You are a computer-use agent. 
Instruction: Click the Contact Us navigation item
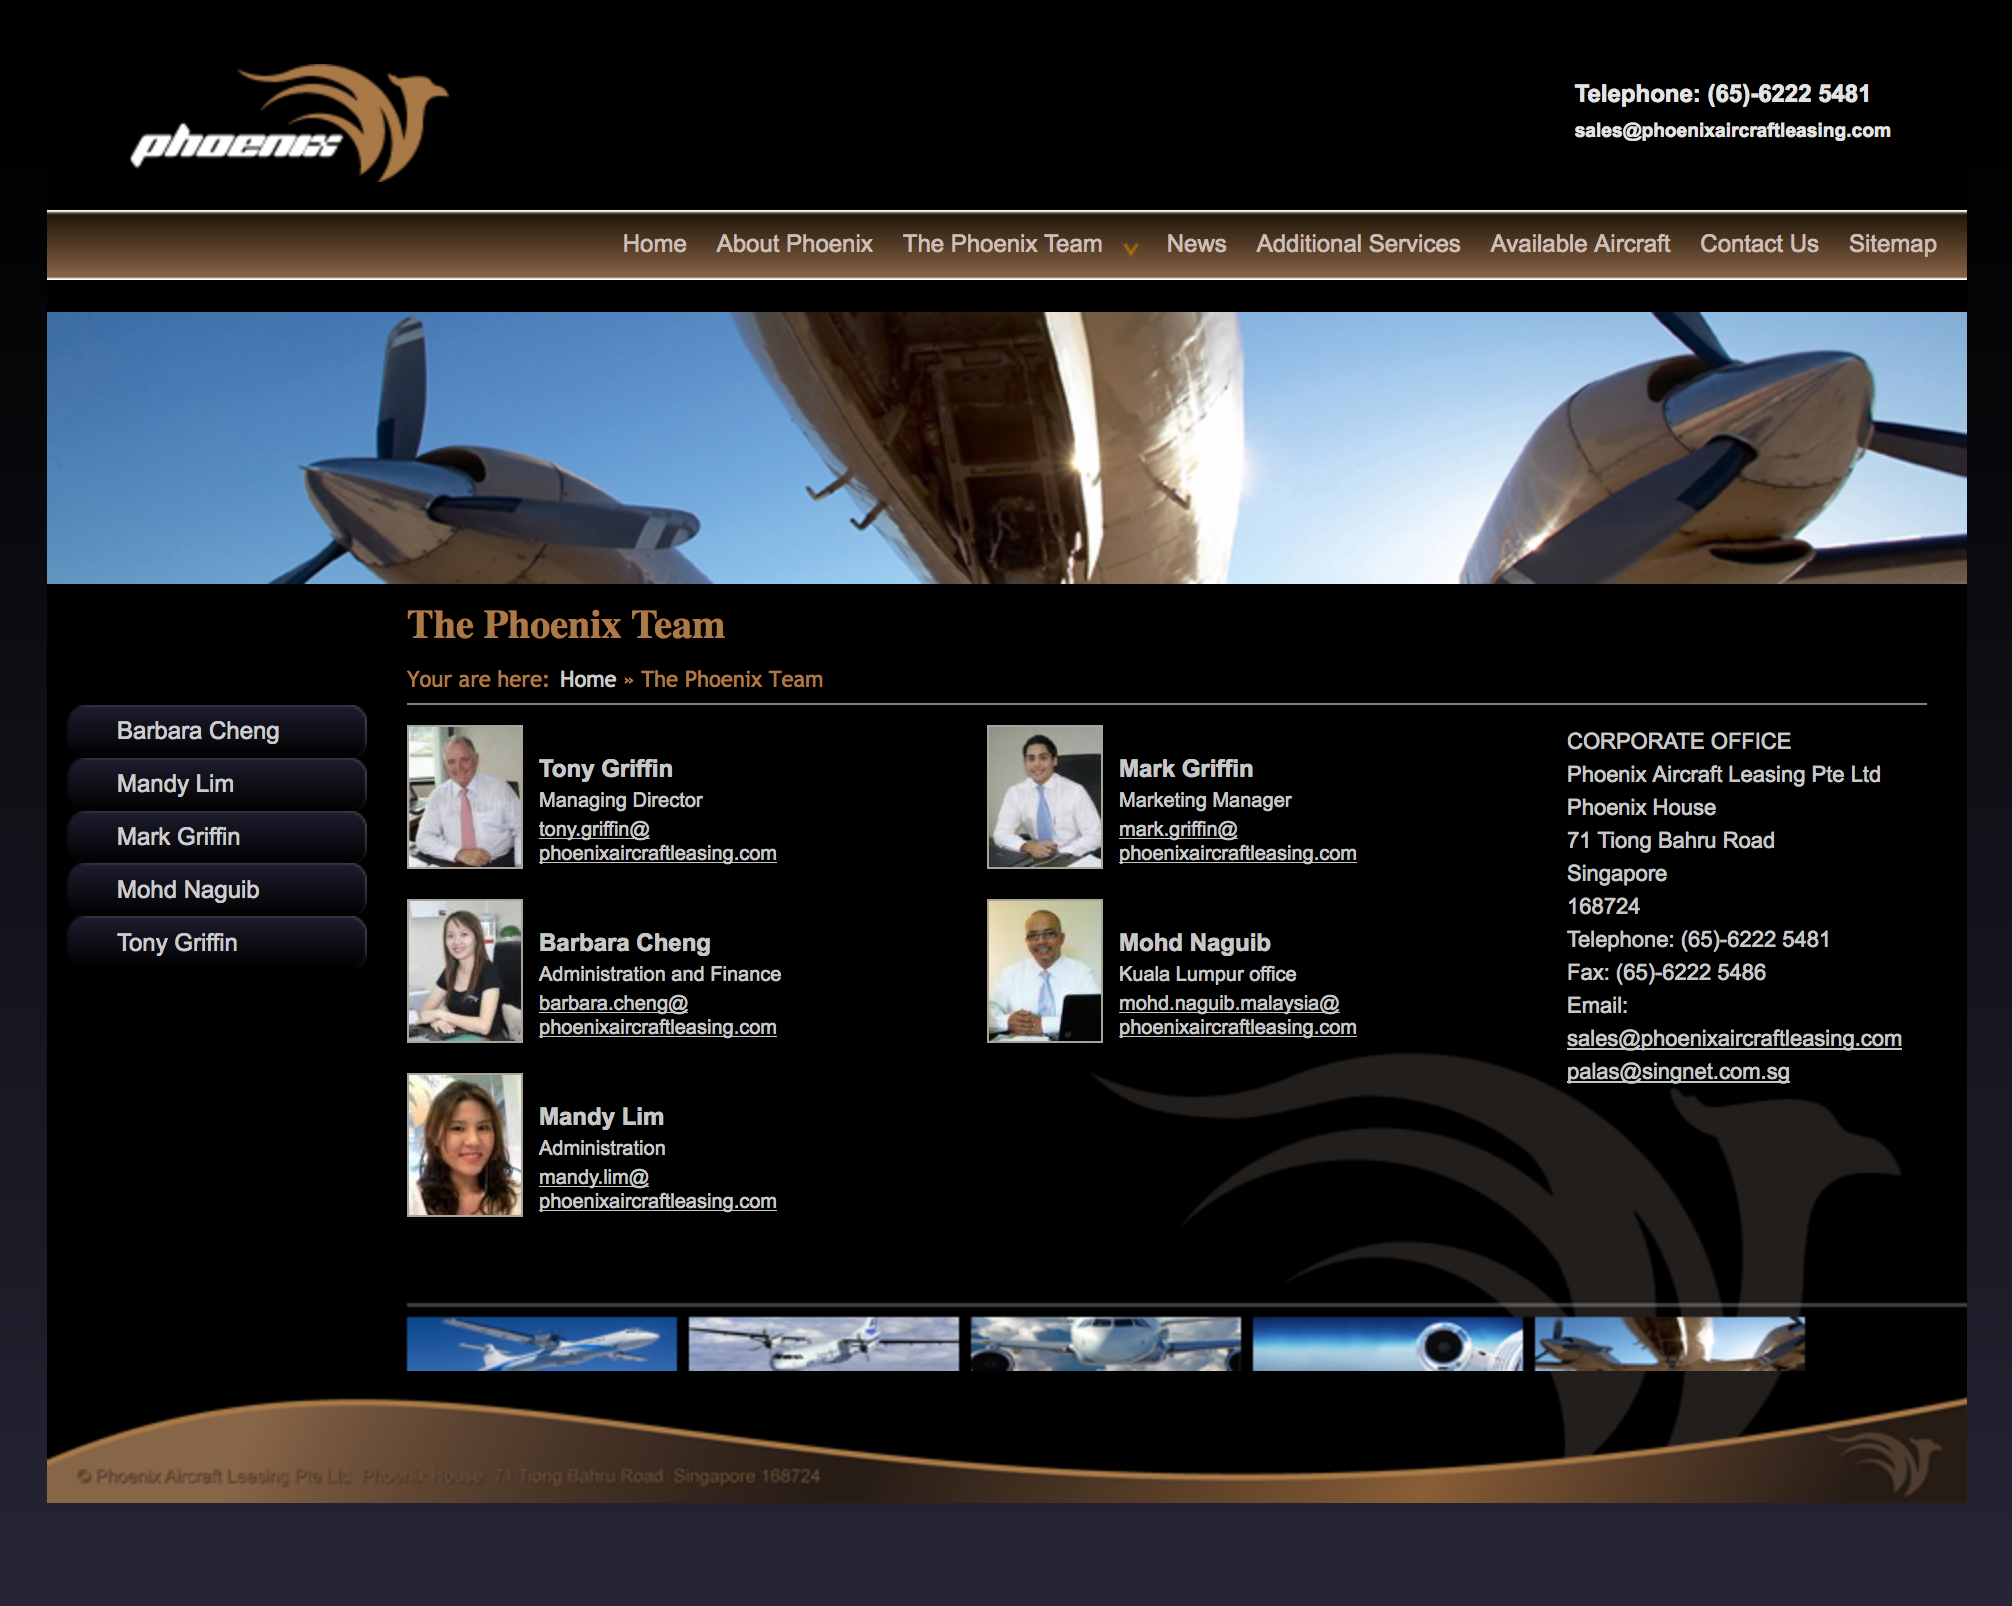pyautogui.click(x=1758, y=244)
